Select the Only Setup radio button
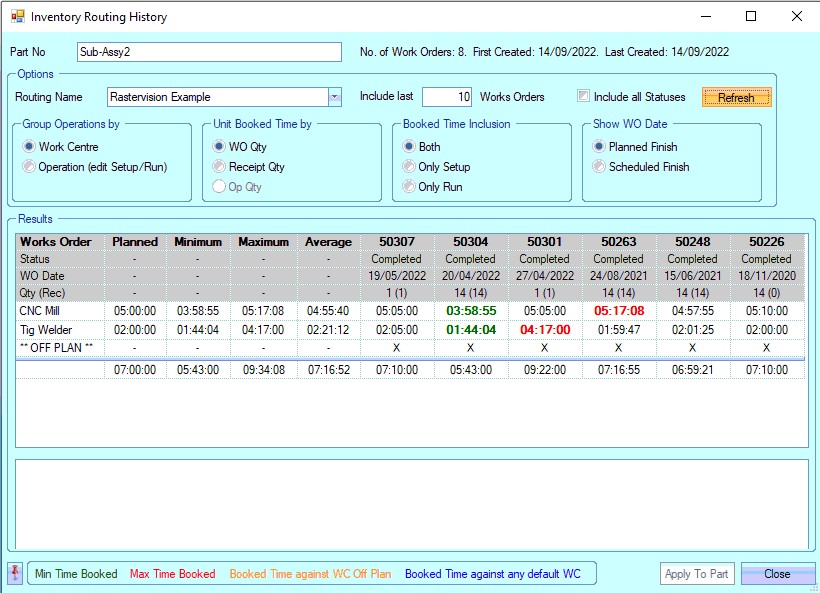 (x=410, y=167)
